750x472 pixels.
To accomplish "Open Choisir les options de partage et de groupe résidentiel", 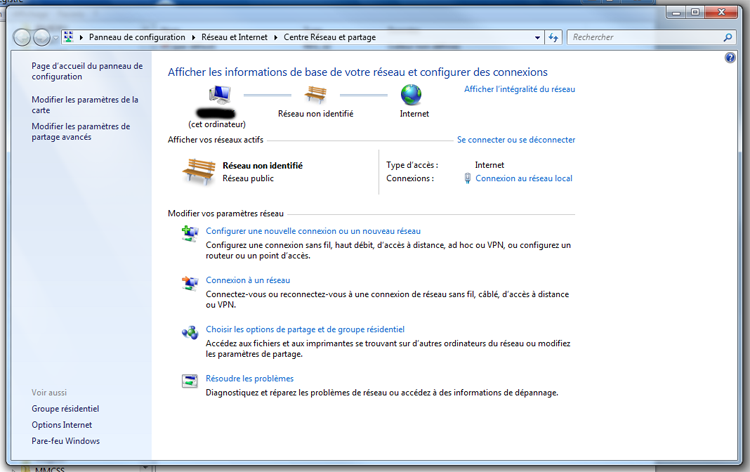I will coord(305,329).
